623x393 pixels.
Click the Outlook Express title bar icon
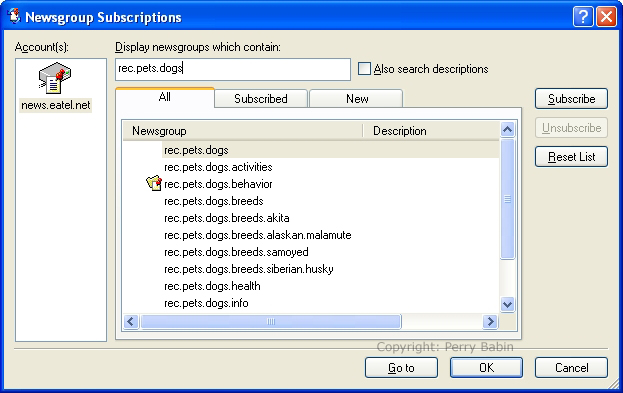[x=14, y=17]
